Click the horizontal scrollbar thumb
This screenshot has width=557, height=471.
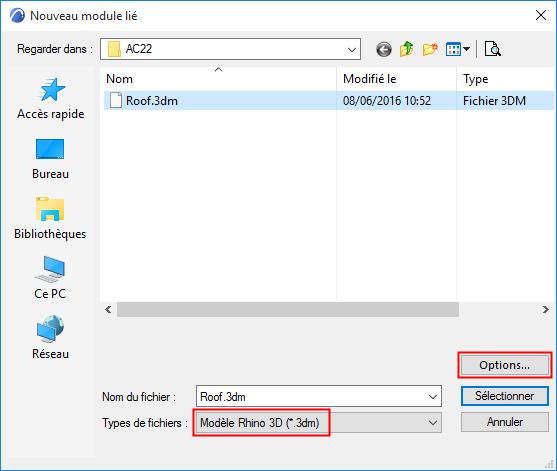click(288, 309)
